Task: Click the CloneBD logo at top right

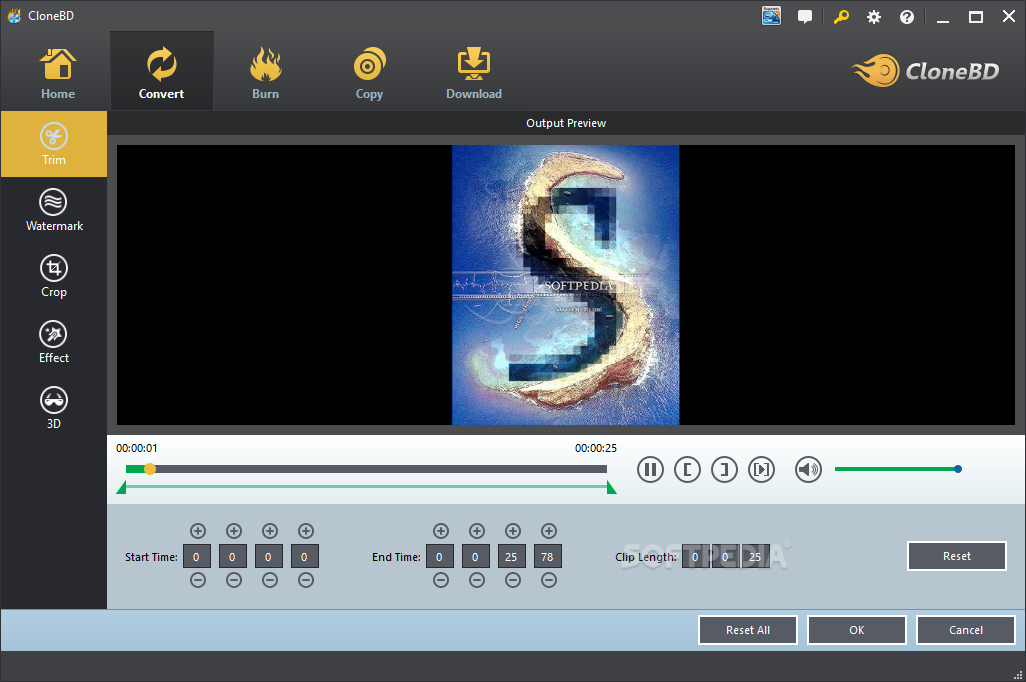Action: (925, 71)
